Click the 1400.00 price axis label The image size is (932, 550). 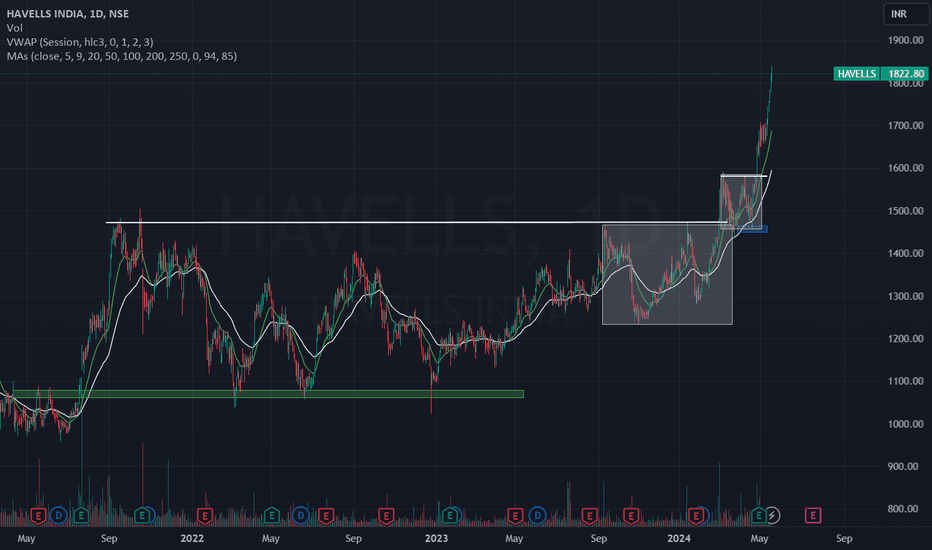click(x=906, y=253)
